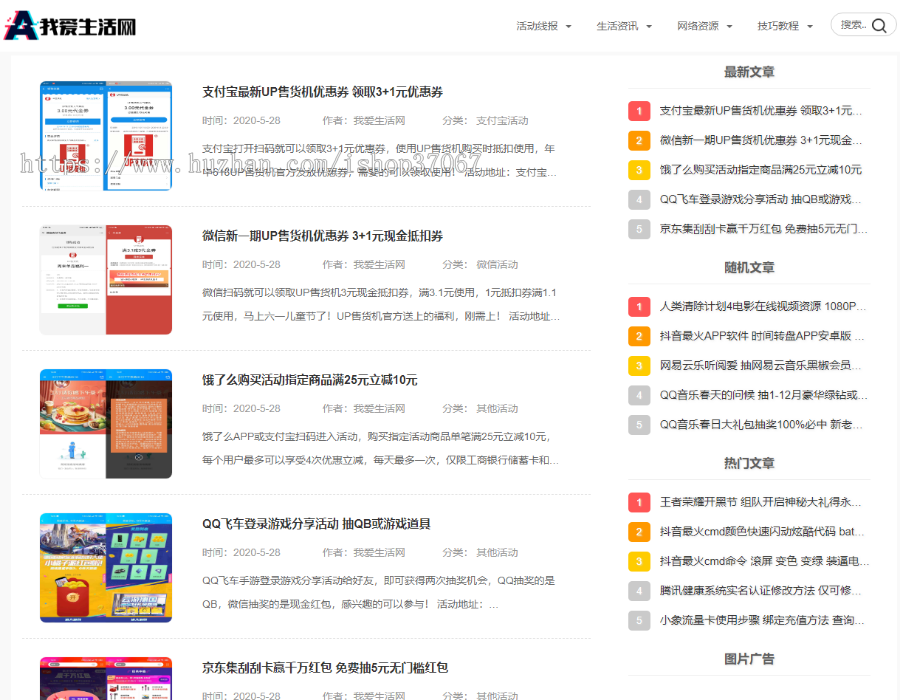Click 其他活动 category of 饿了么 article
The width and height of the screenshot is (900, 700).
[497, 409]
